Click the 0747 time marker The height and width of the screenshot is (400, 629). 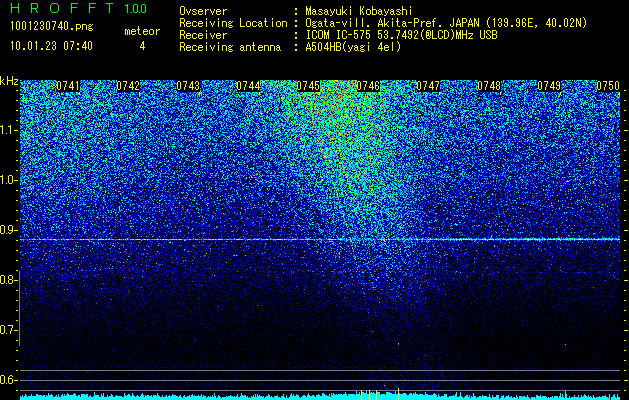click(428, 86)
